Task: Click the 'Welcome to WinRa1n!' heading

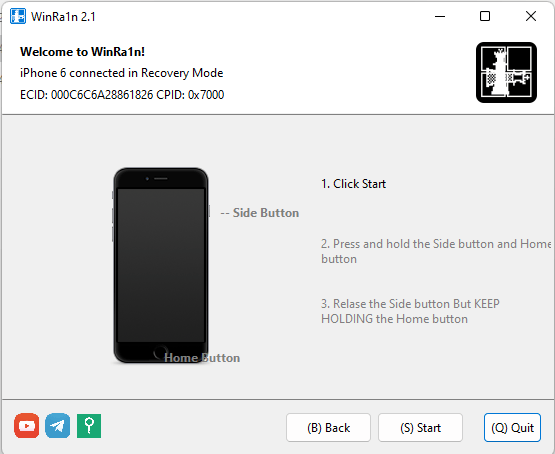Action: 82,52
